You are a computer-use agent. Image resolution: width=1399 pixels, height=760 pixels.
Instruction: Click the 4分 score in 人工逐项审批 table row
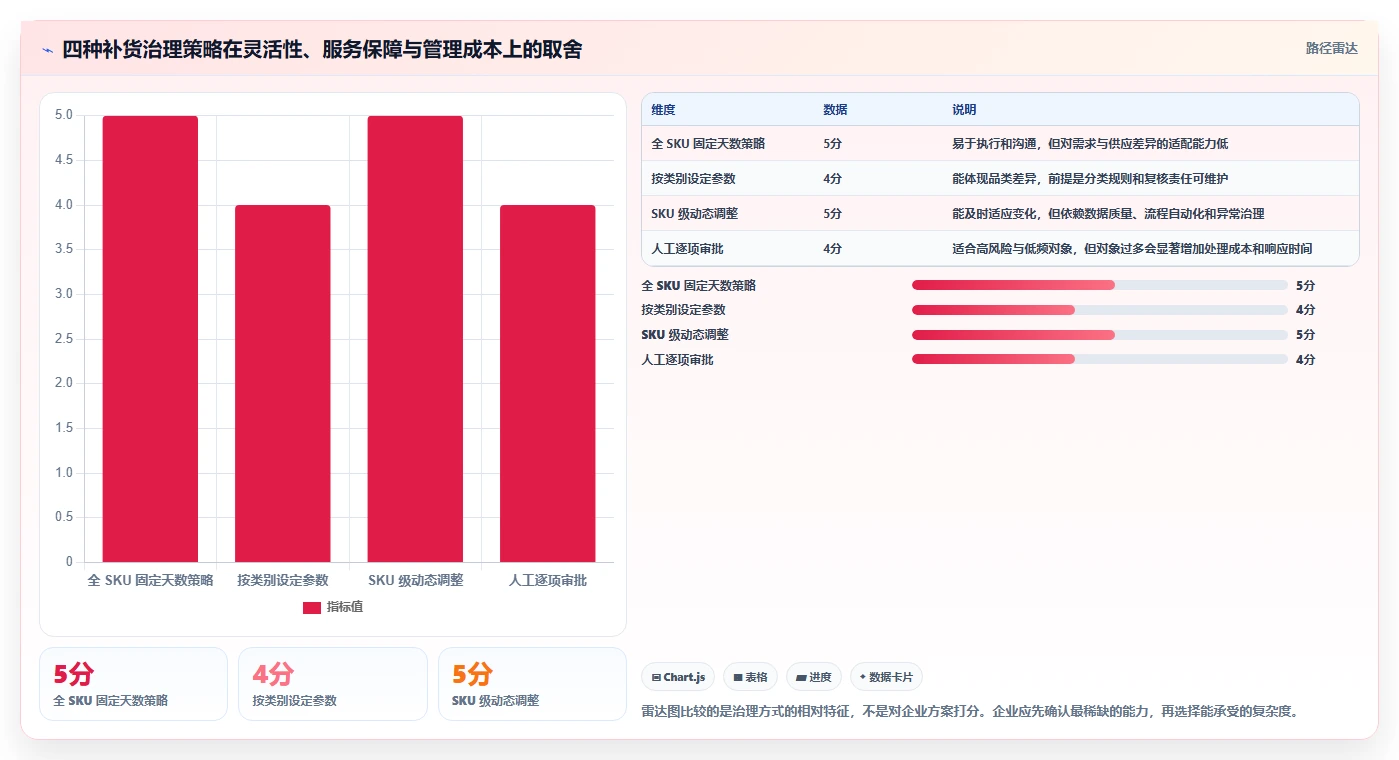[x=832, y=248]
